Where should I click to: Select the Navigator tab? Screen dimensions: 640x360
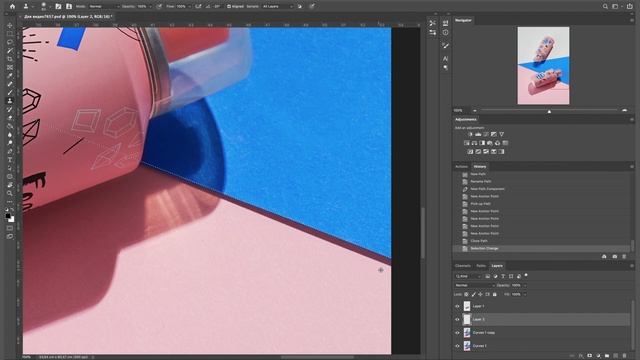pyautogui.click(x=463, y=20)
